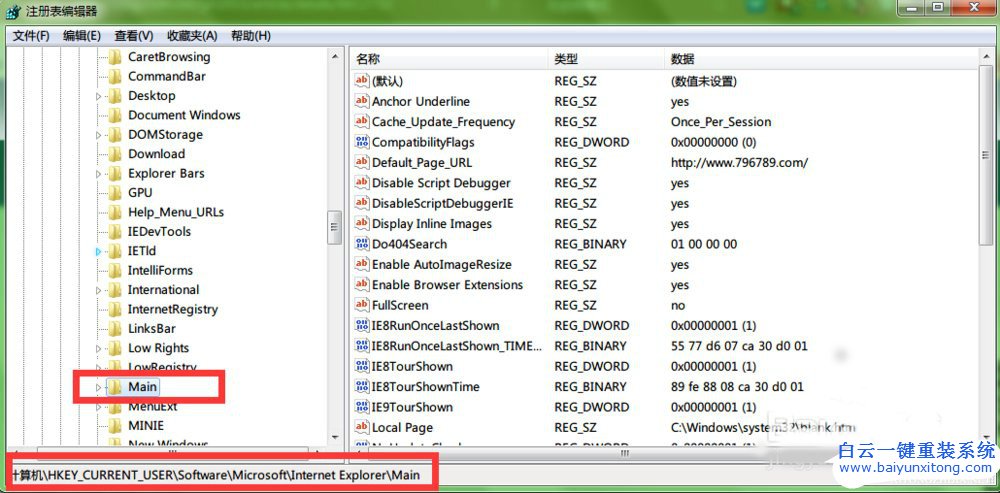Select the Anchor Underline value entry
Screen dimensions: 1000x493
420,101
